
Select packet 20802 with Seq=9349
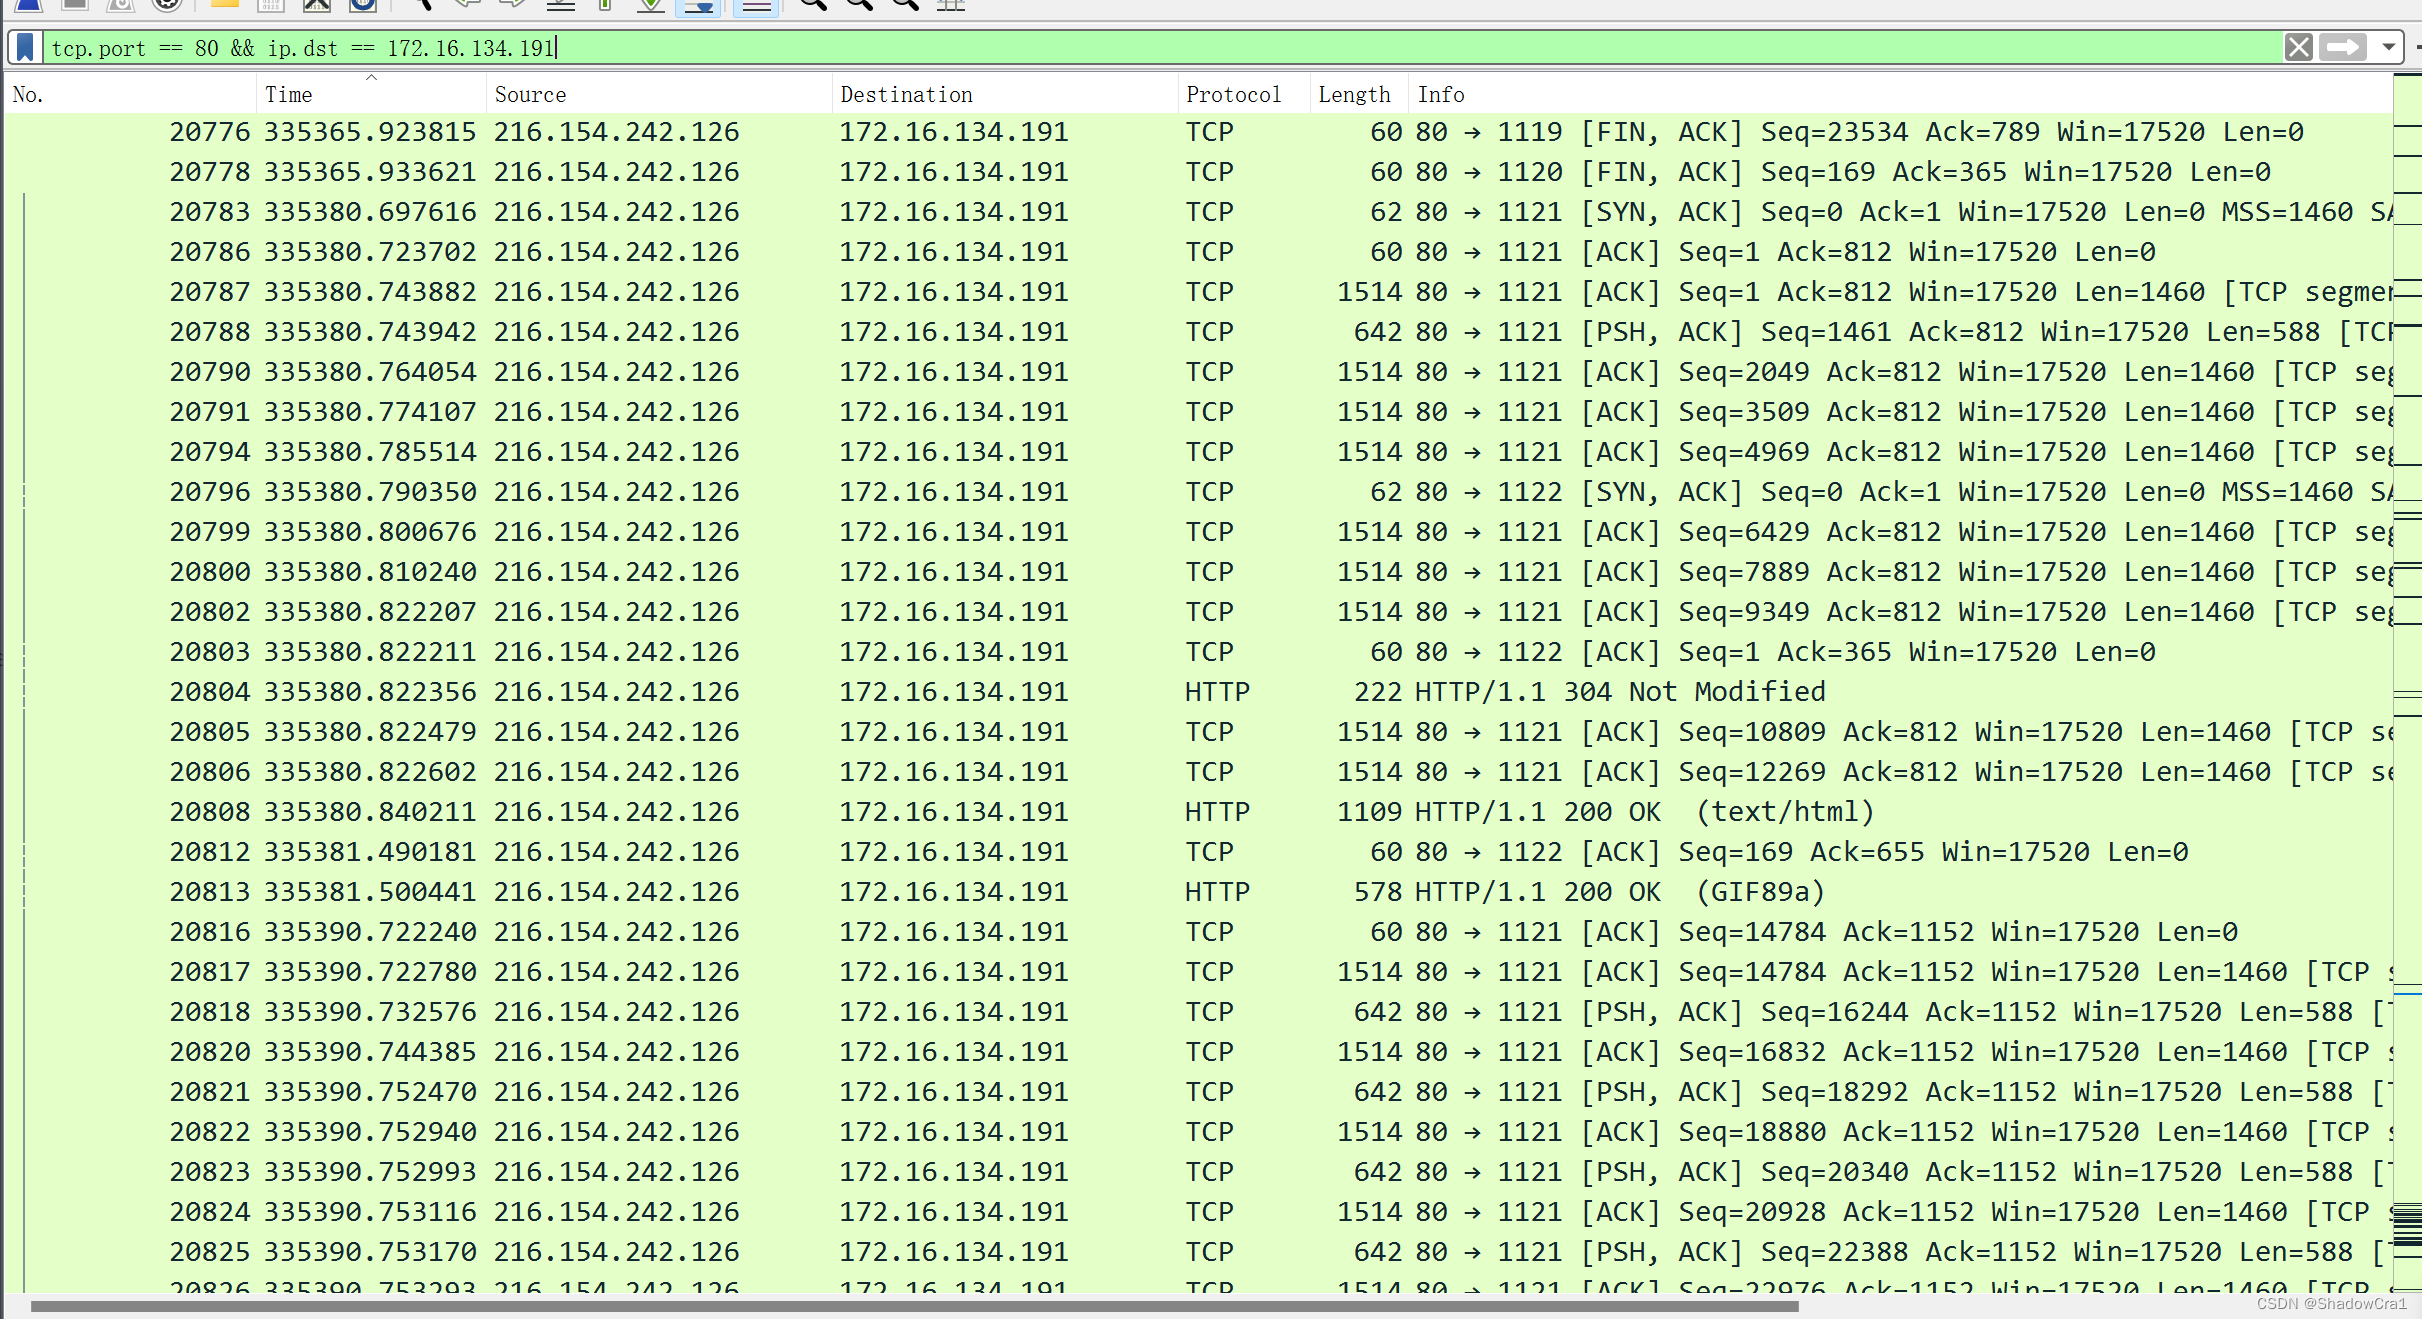point(1198,612)
